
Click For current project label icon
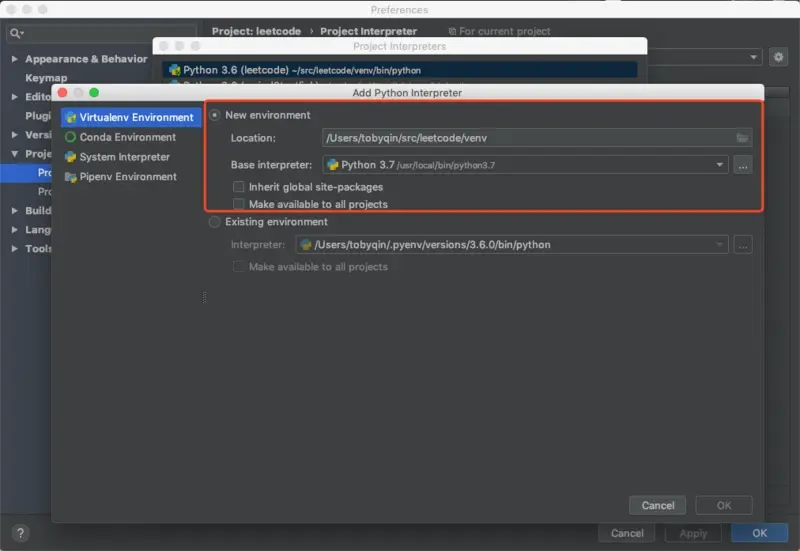pos(452,31)
